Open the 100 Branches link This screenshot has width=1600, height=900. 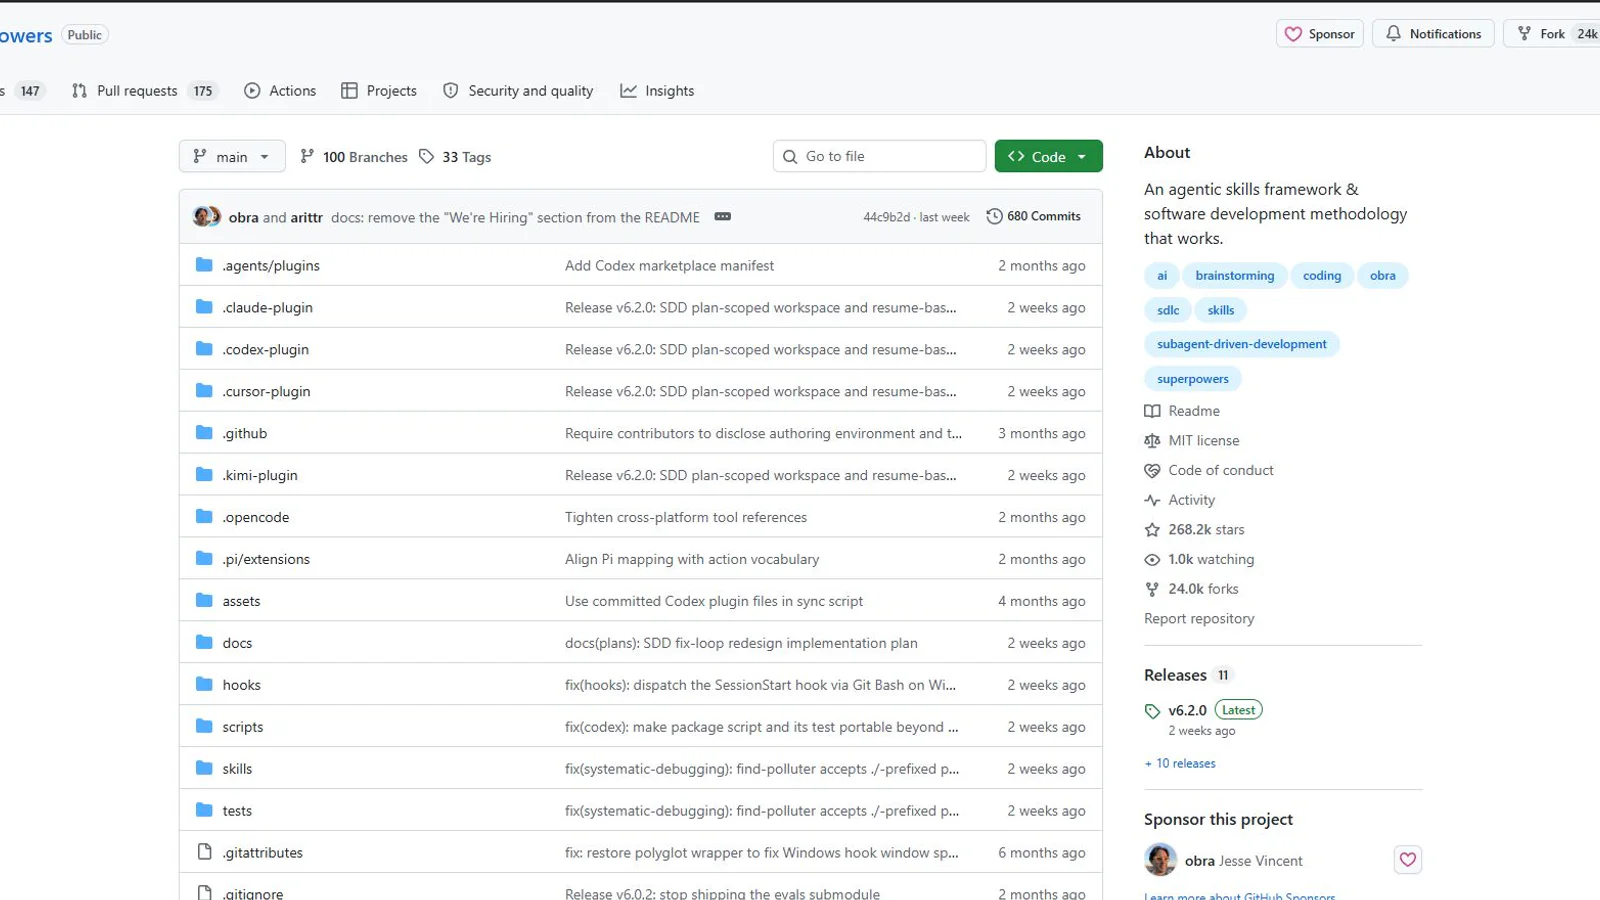point(354,157)
